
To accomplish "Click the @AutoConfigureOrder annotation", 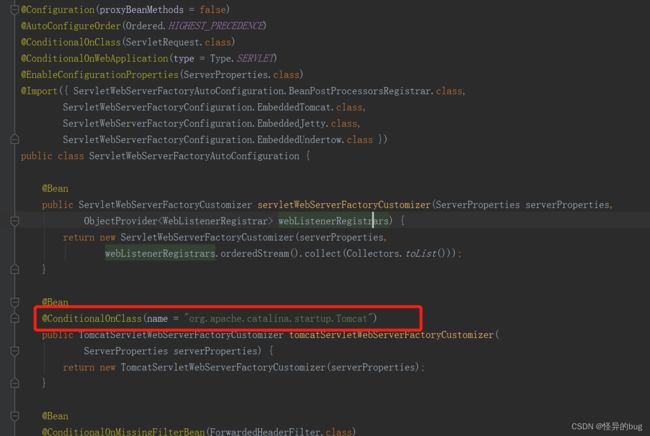I will pyautogui.click(x=70, y=26).
